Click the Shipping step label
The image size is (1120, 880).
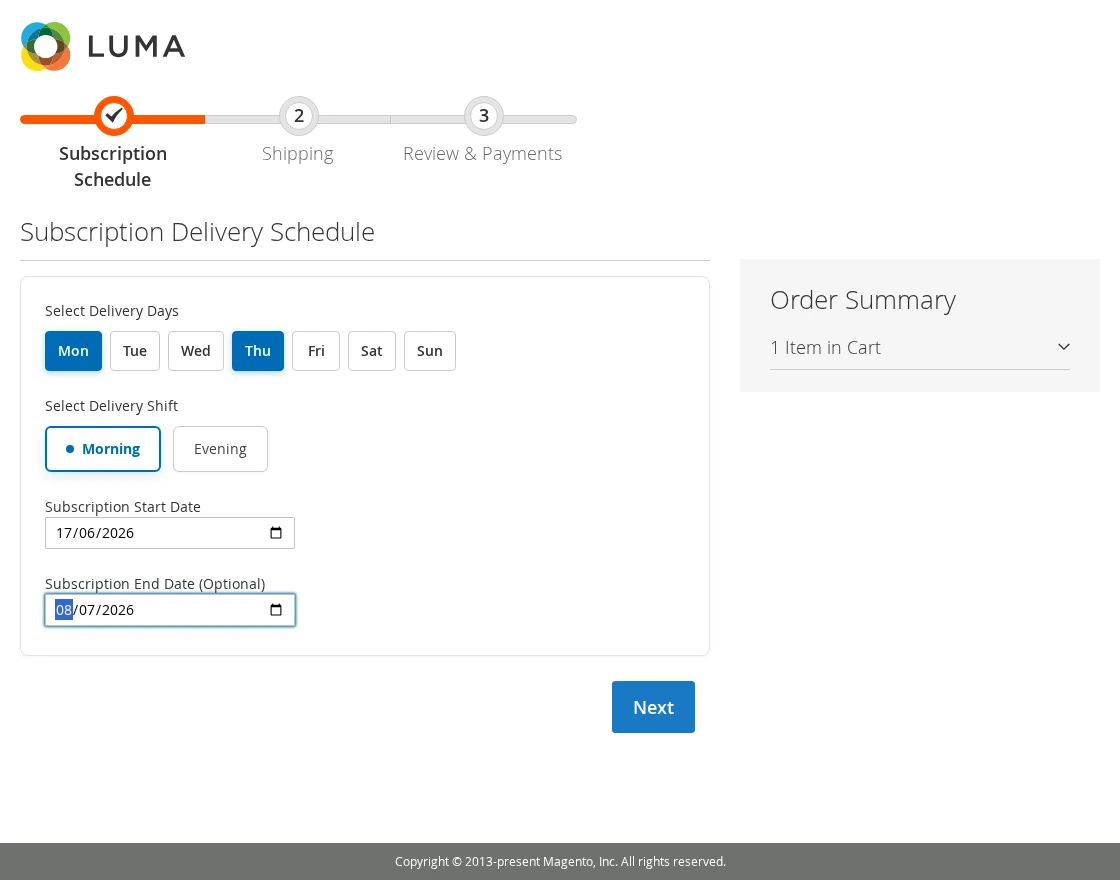coord(298,154)
